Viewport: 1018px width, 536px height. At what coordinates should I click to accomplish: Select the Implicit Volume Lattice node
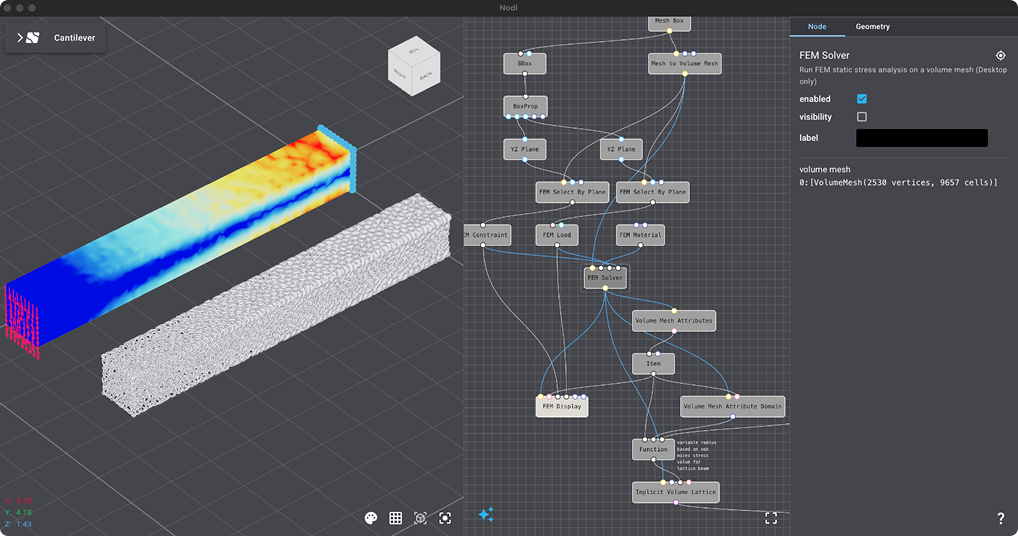pos(675,491)
